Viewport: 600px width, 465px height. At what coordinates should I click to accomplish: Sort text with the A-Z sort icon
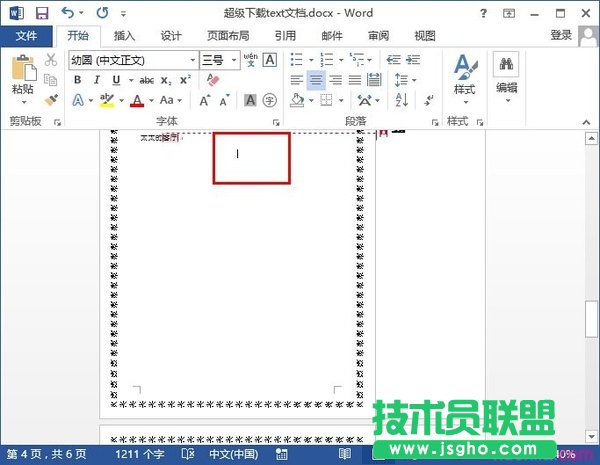pos(401,100)
